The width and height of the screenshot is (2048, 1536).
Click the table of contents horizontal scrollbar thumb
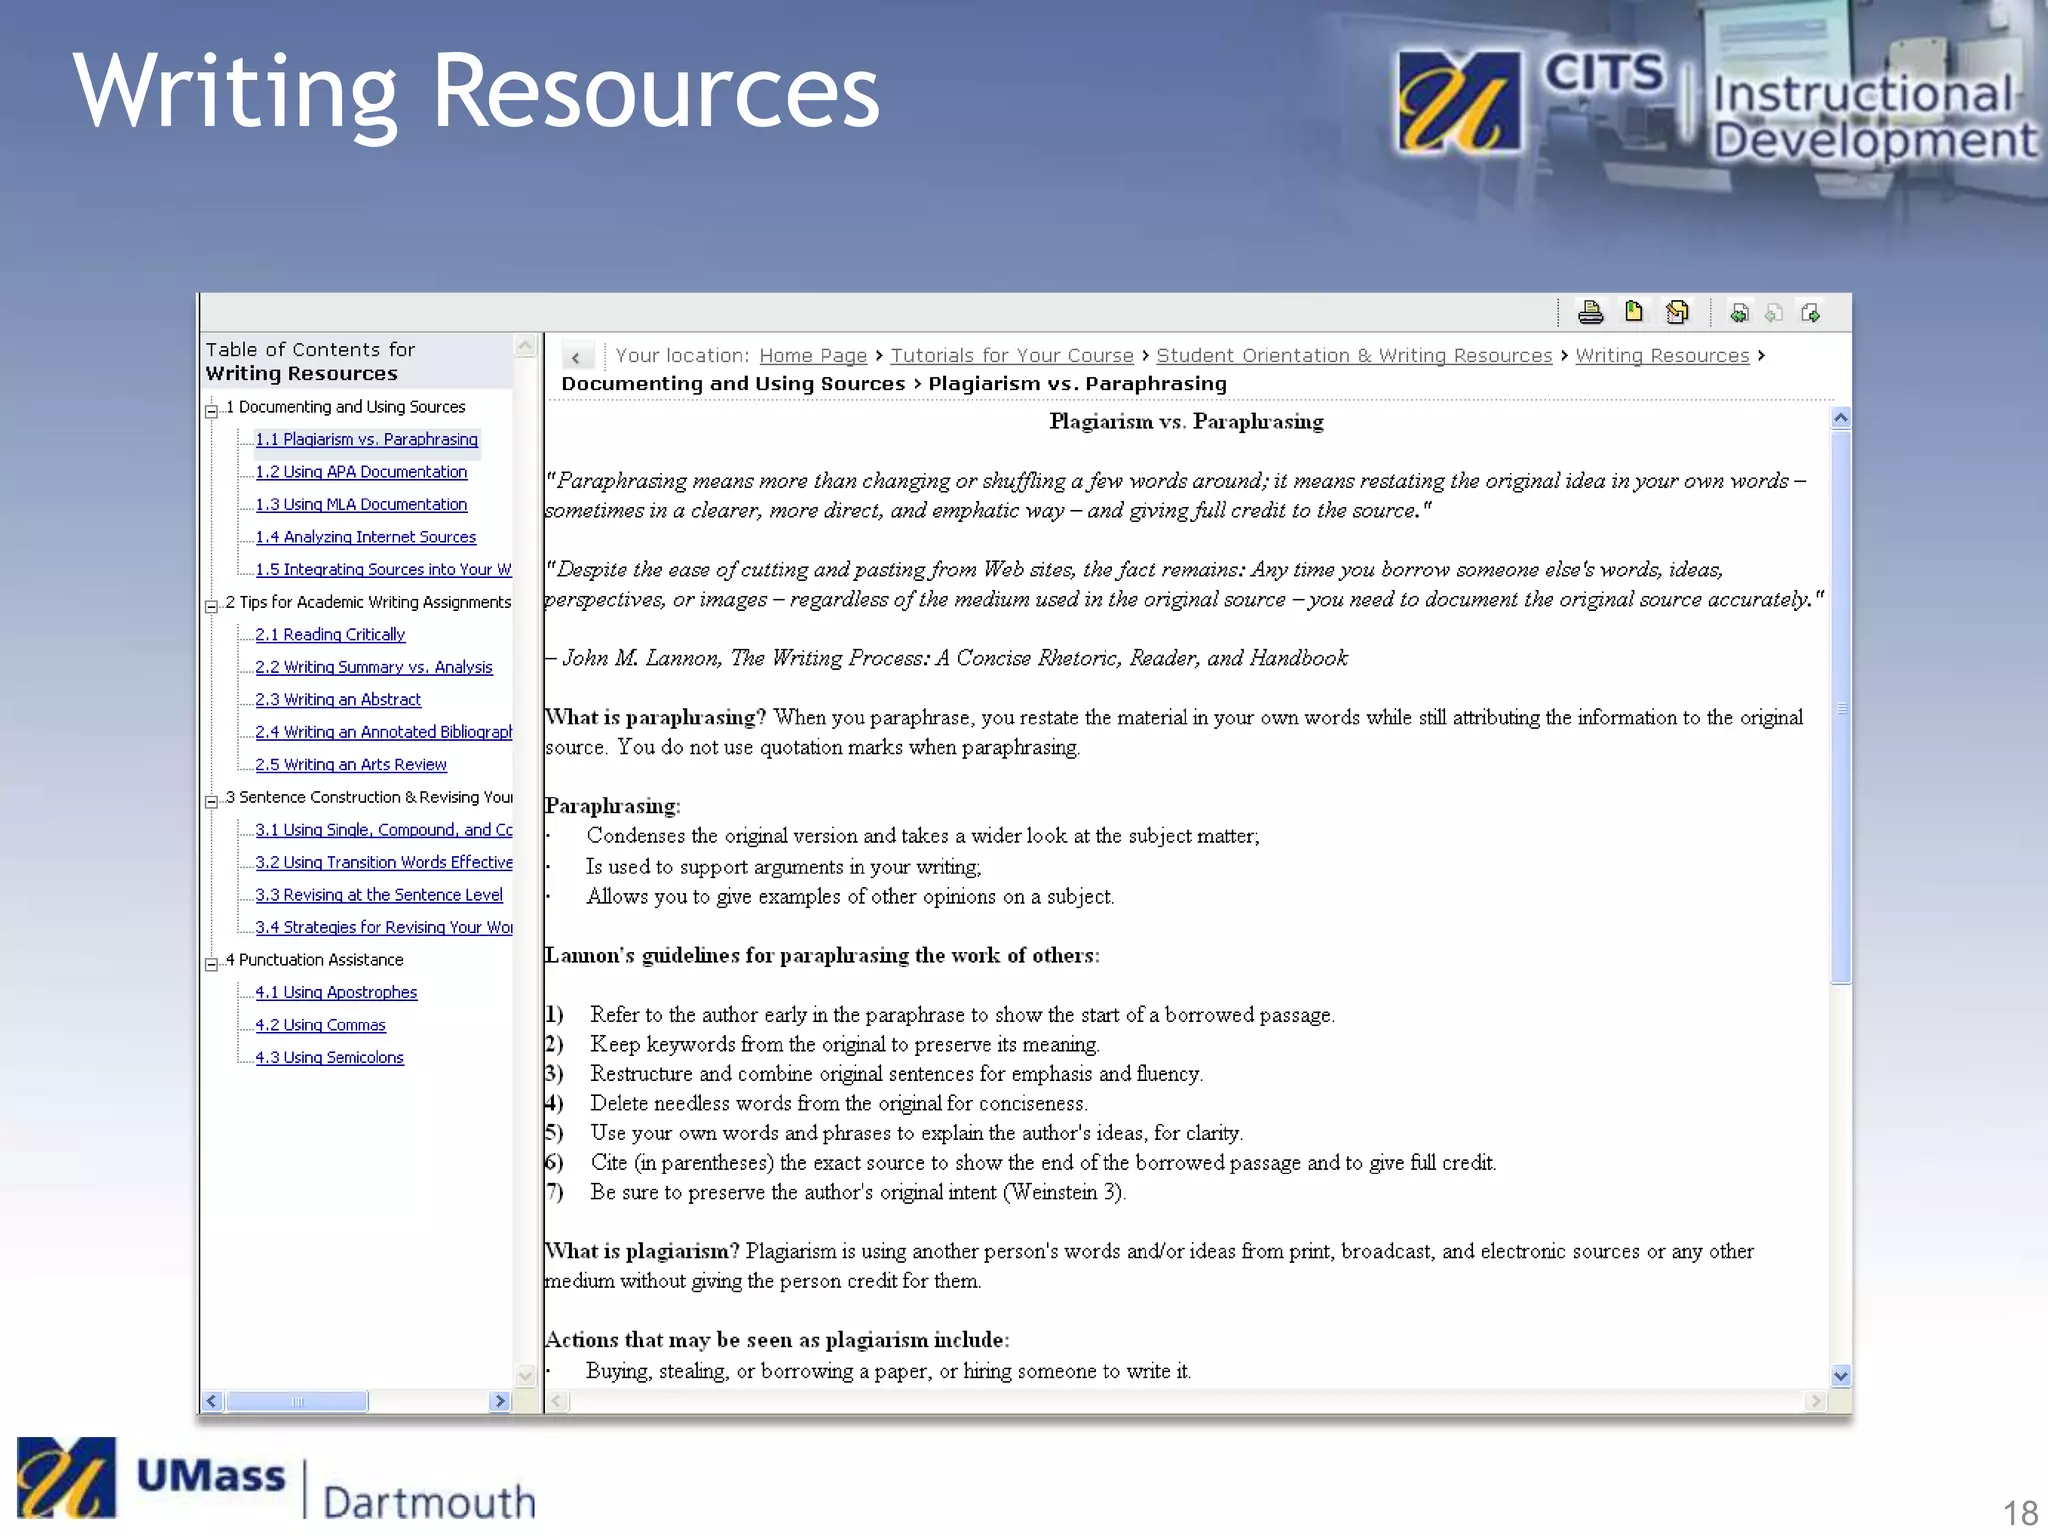(x=297, y=1401)
